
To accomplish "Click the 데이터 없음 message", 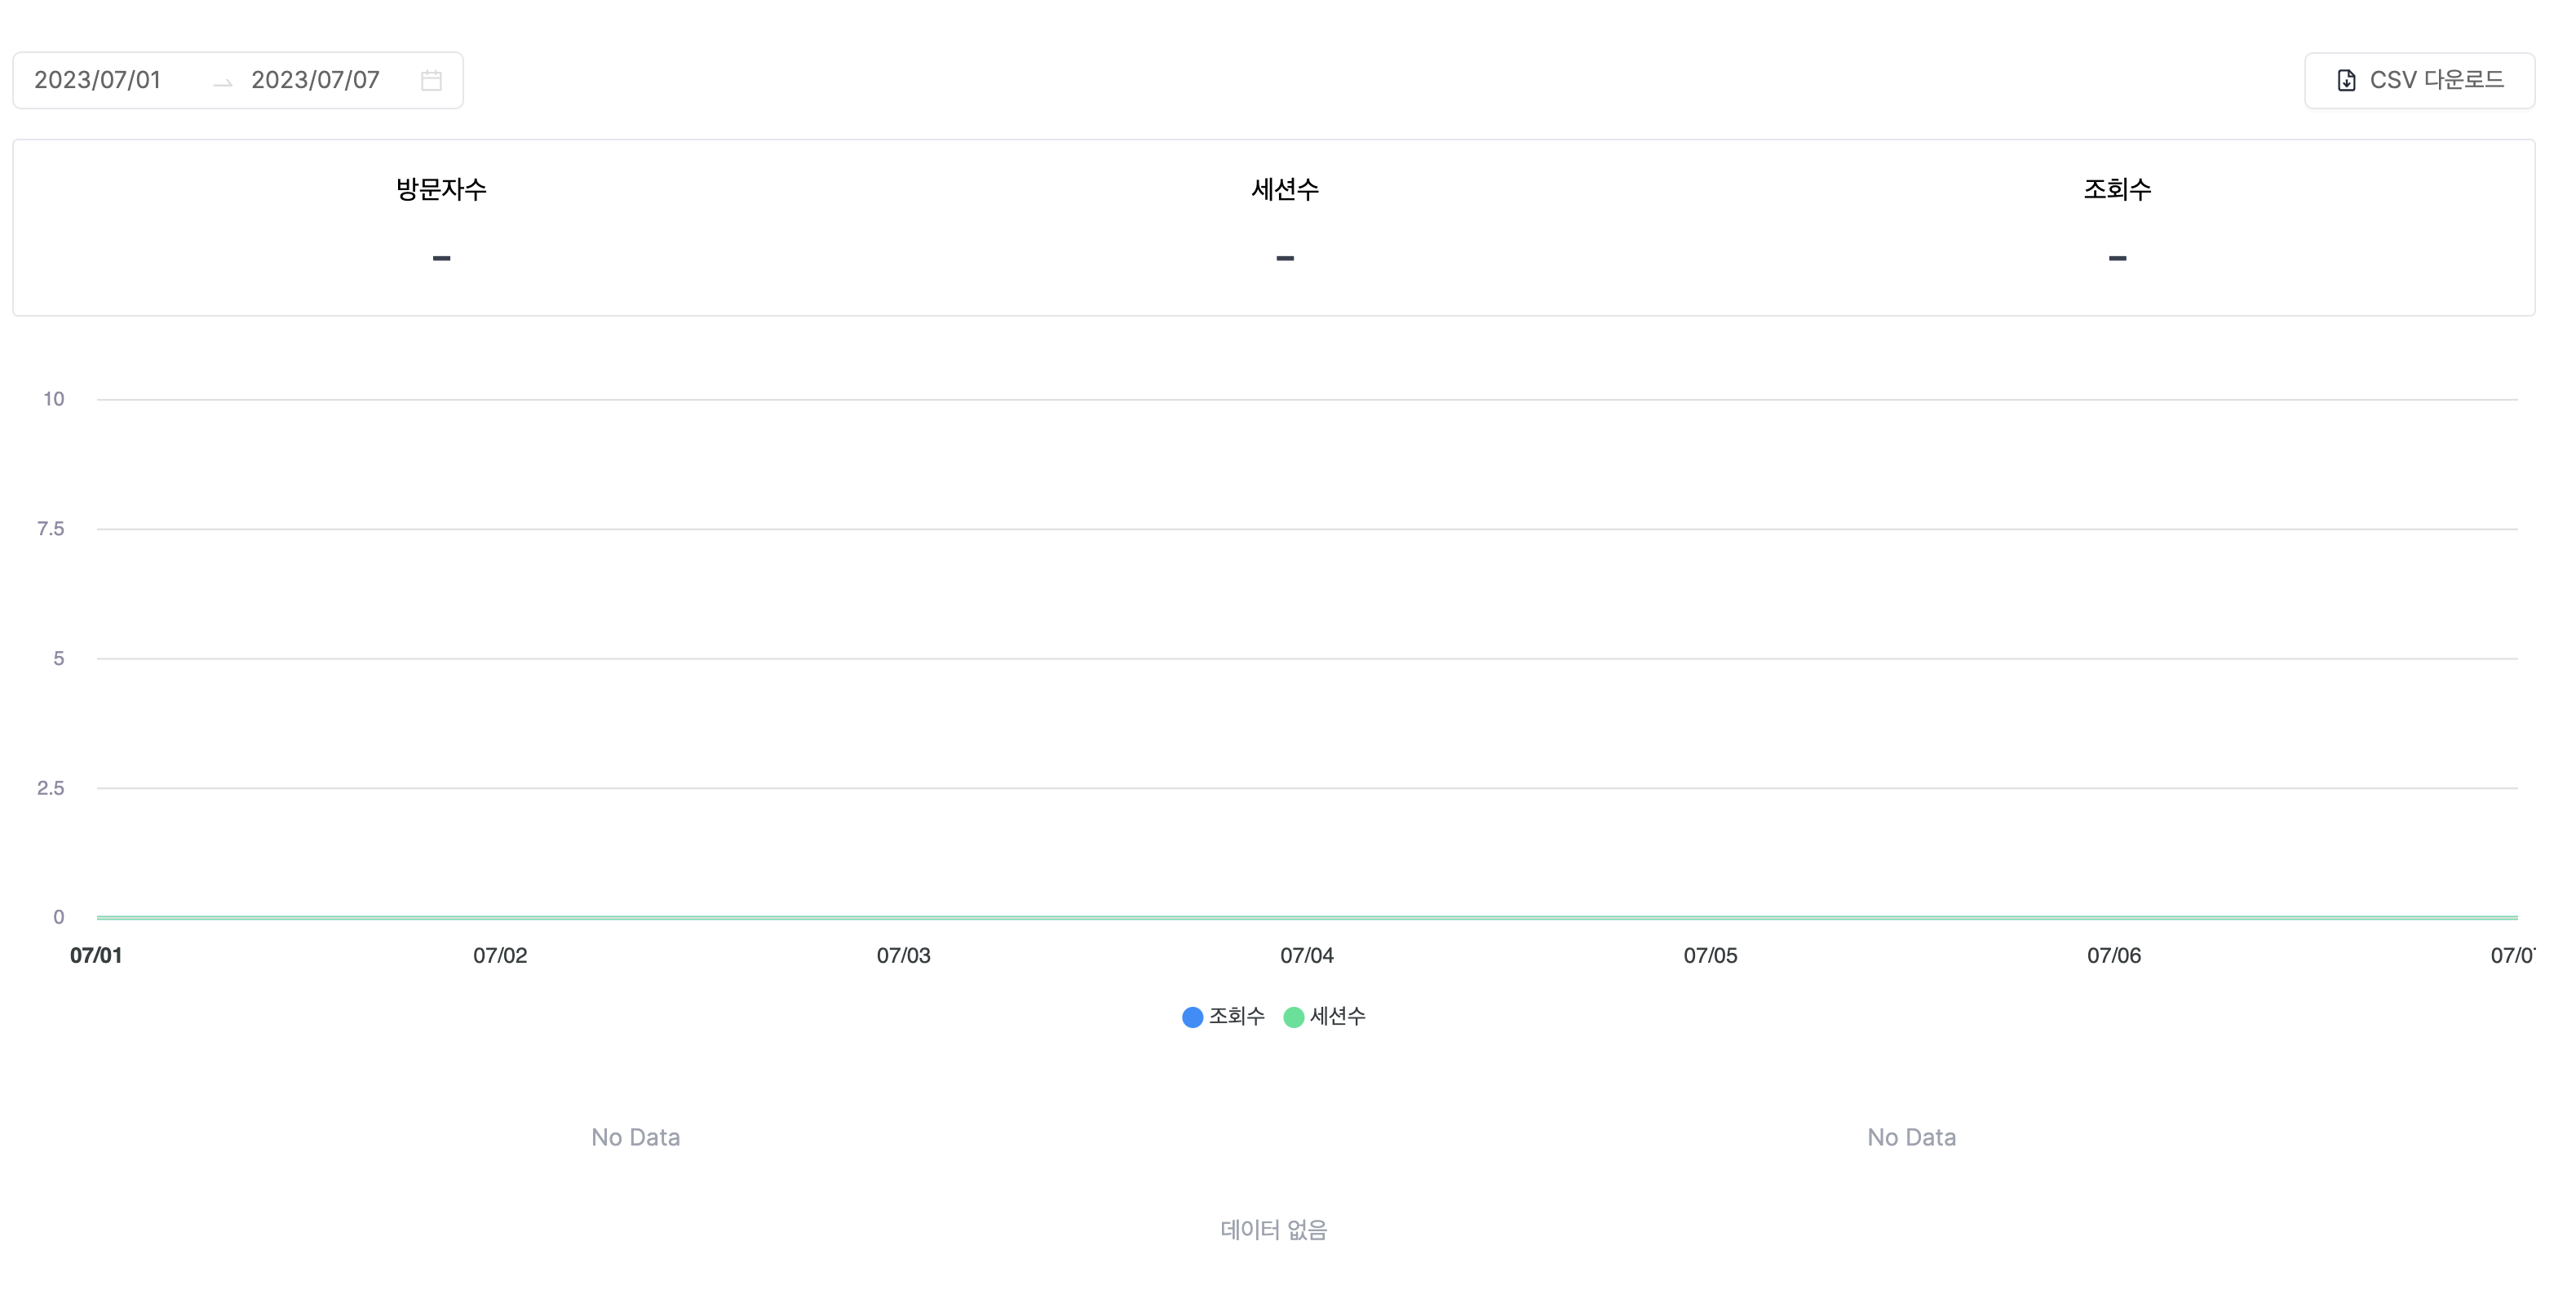I will click(1273, 1229).
